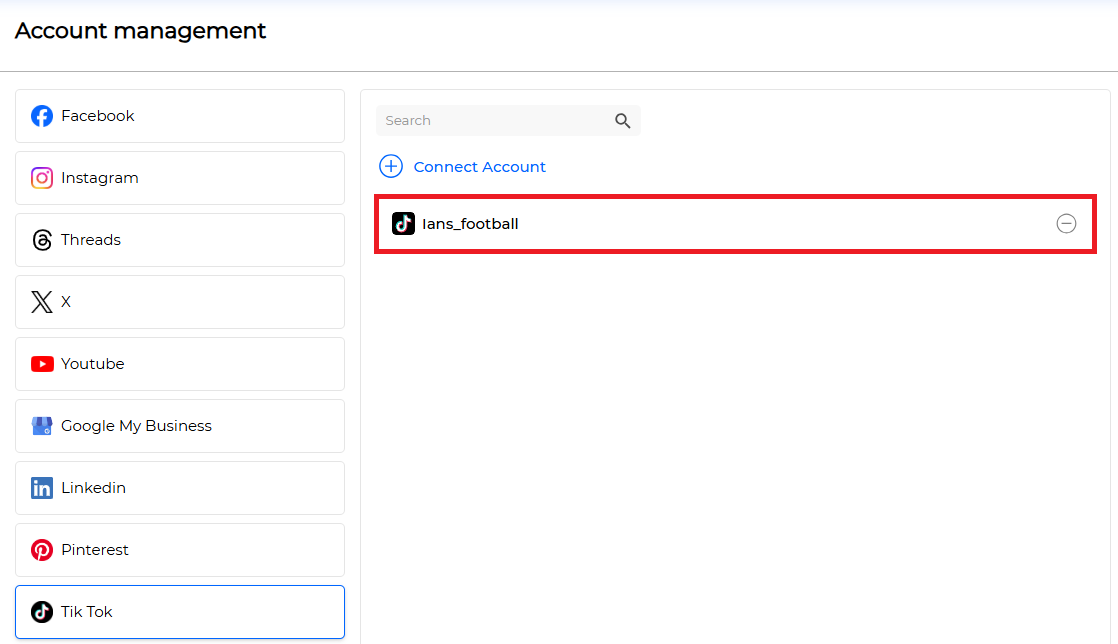Switch to the Pinterest tab
The height and width of the screenshot is (644, 1118).
(x=180, y=550)
